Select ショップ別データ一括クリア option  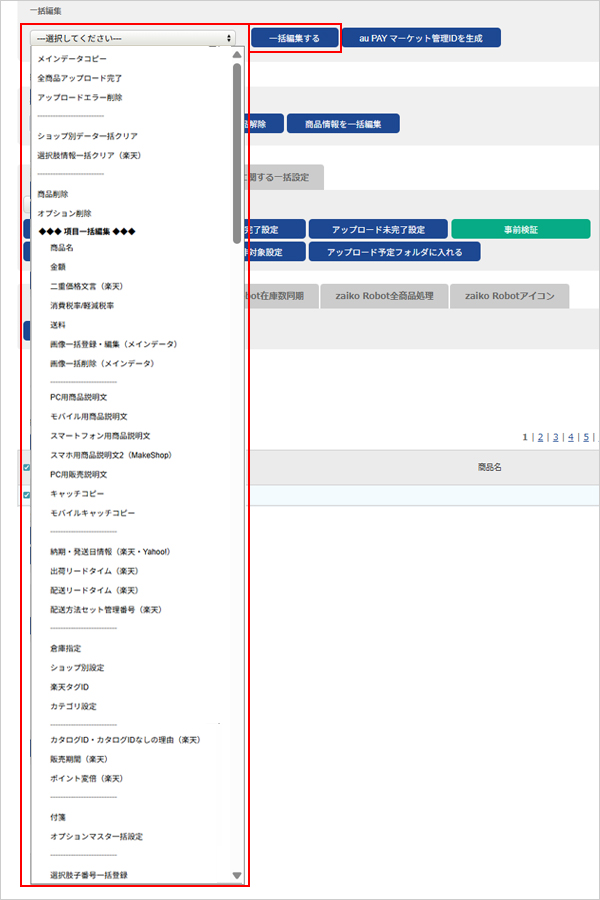[x=87, y=136]
